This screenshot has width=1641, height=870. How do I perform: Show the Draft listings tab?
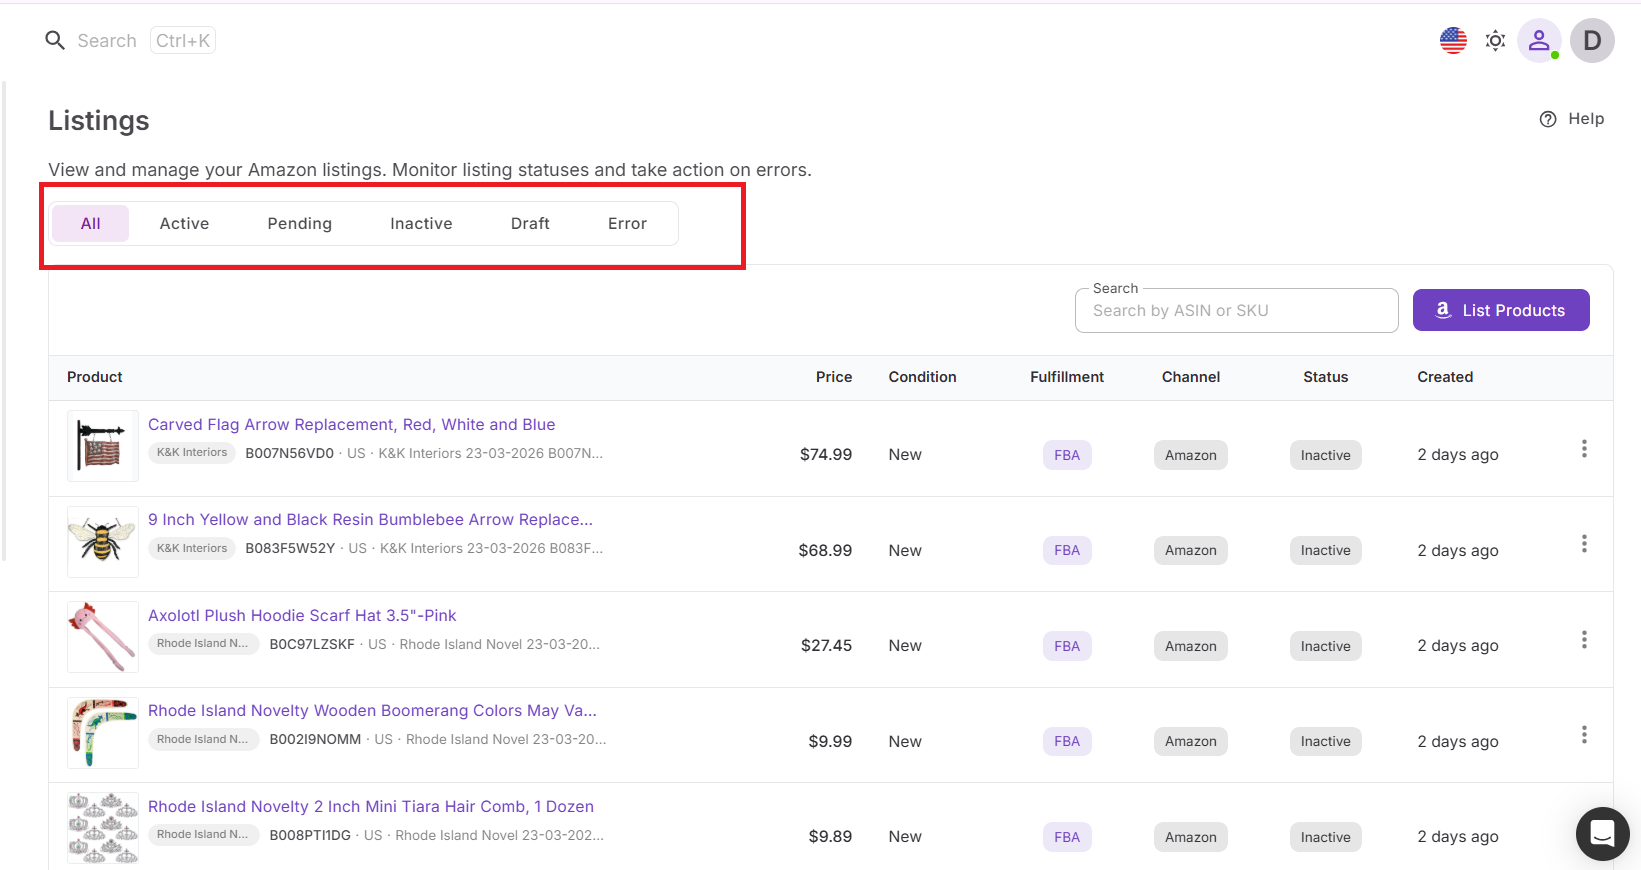pyautogui.click(x=530, y=224)
